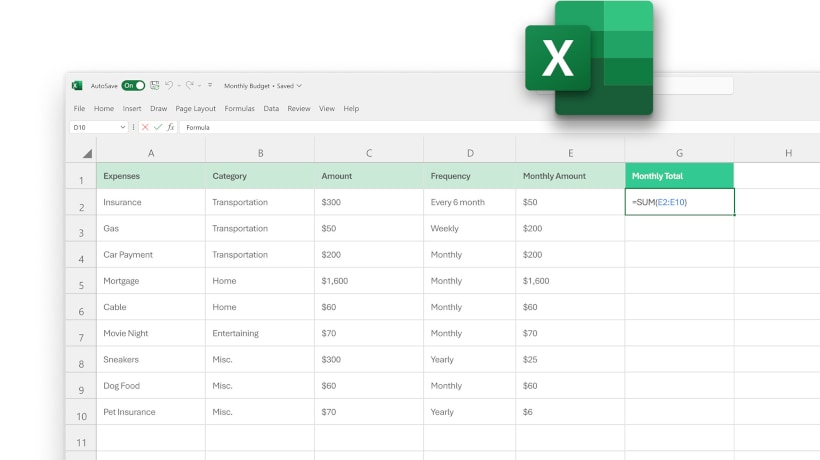
Task: Select the Sneakers cell
Action: (151, 360)
